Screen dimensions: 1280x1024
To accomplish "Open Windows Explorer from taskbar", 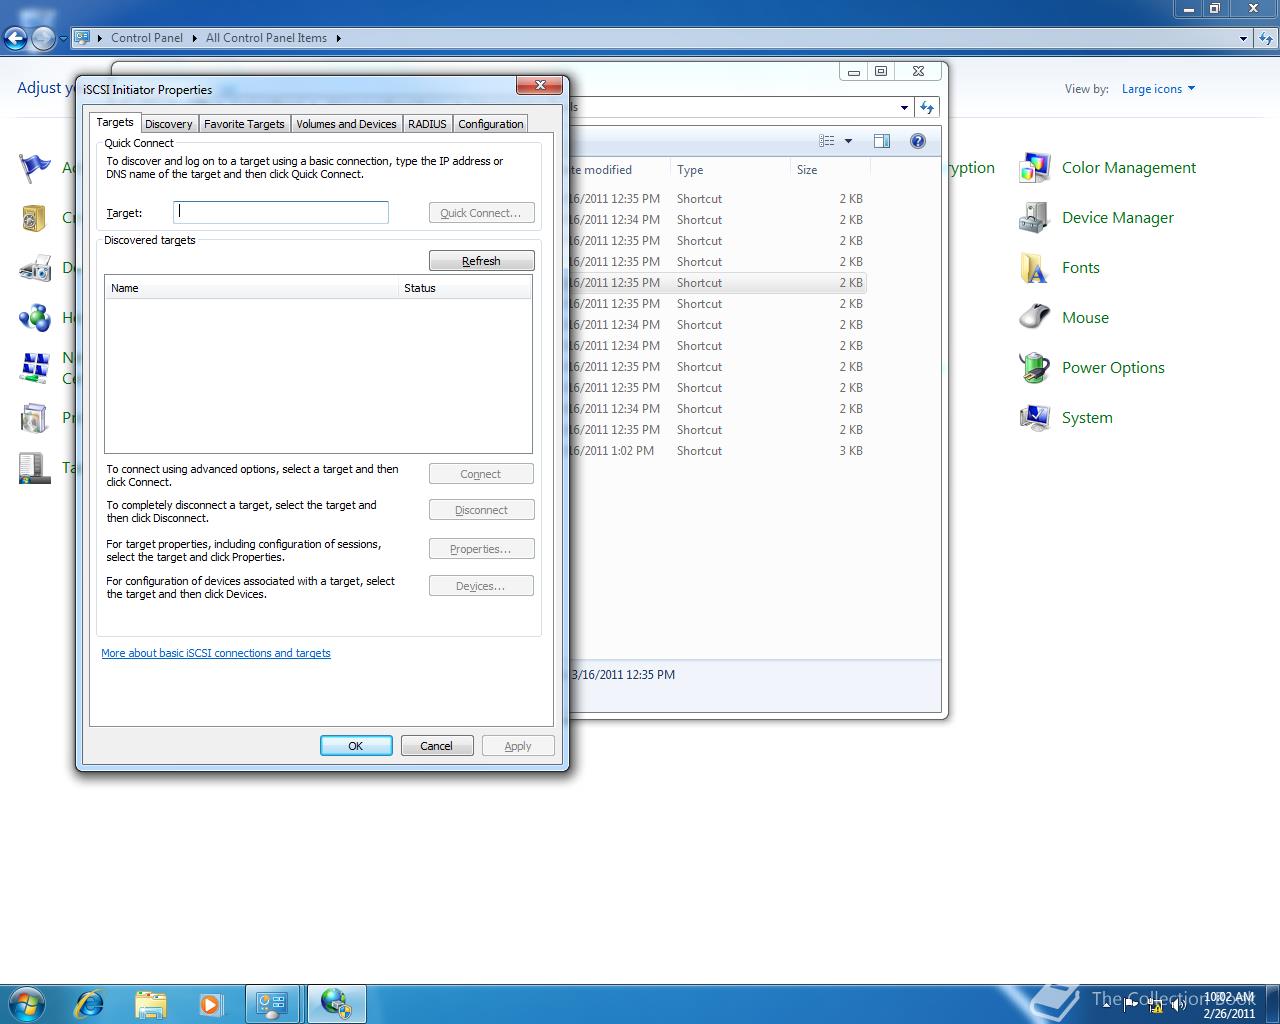I will [150, 1003].
